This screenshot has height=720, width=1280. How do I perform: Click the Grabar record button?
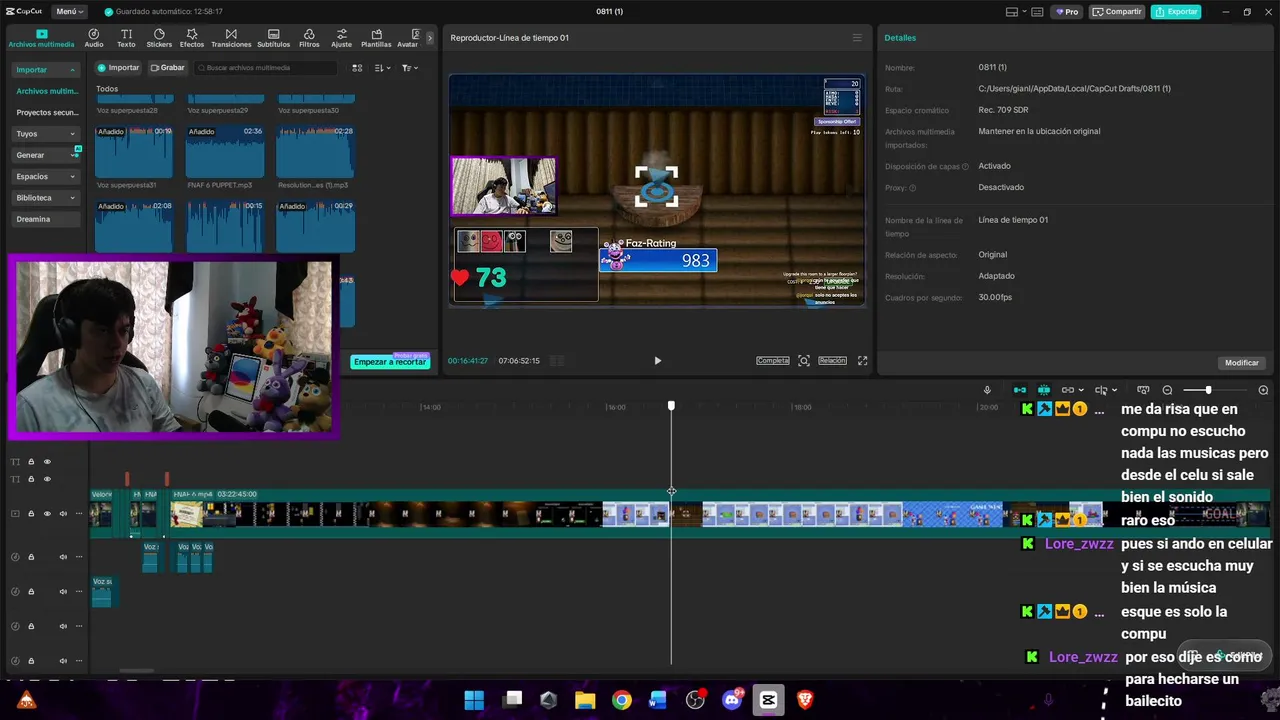coord(168,68)
